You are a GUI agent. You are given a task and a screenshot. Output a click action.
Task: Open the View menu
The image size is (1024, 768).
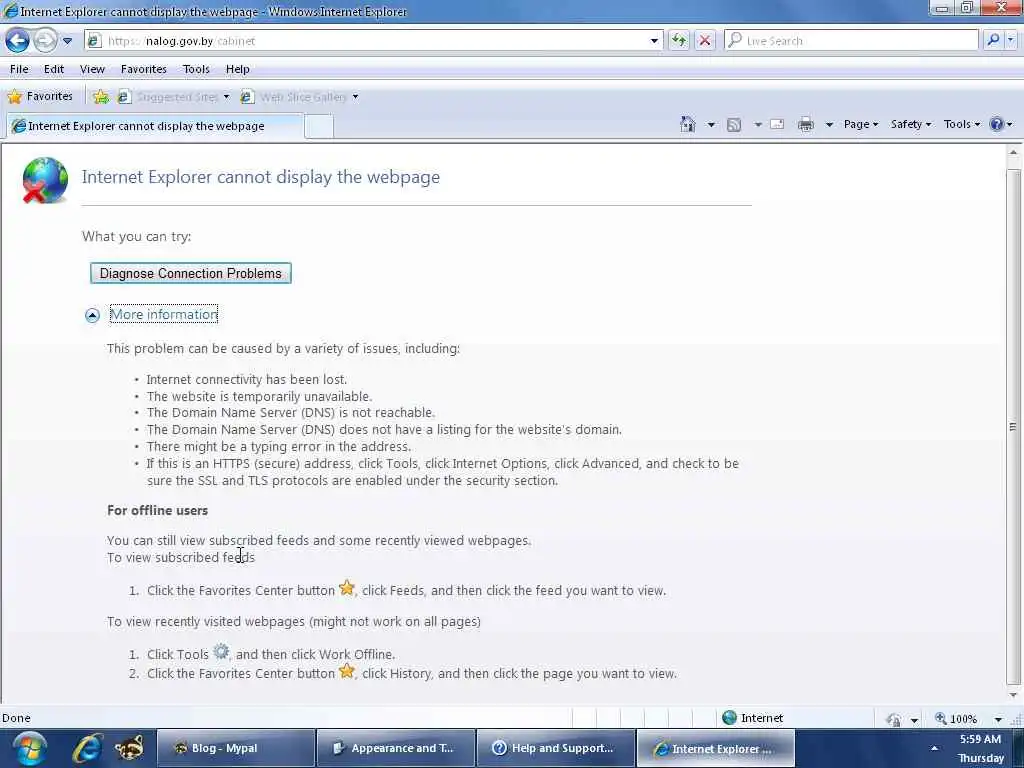(92, 69)
